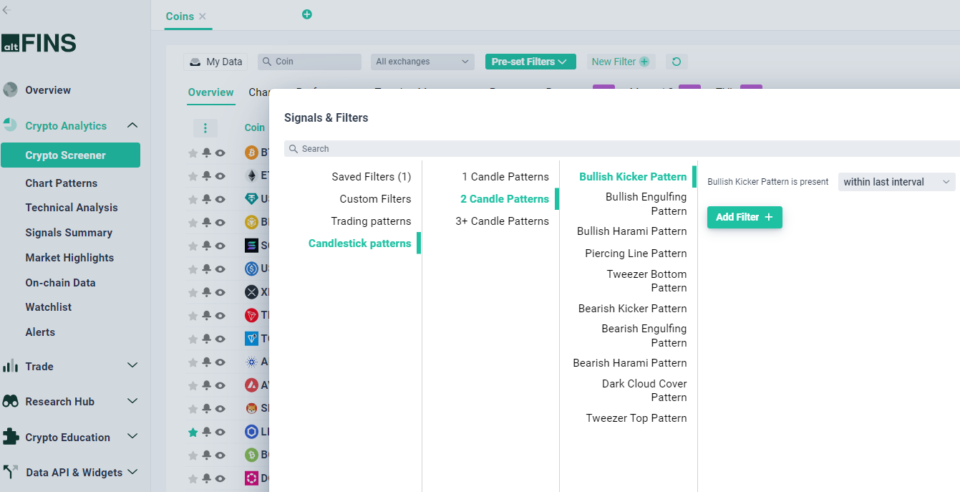Click the binoculars Research Hub icon
Viewport: 960px width, 492px height.
point(11,402)
